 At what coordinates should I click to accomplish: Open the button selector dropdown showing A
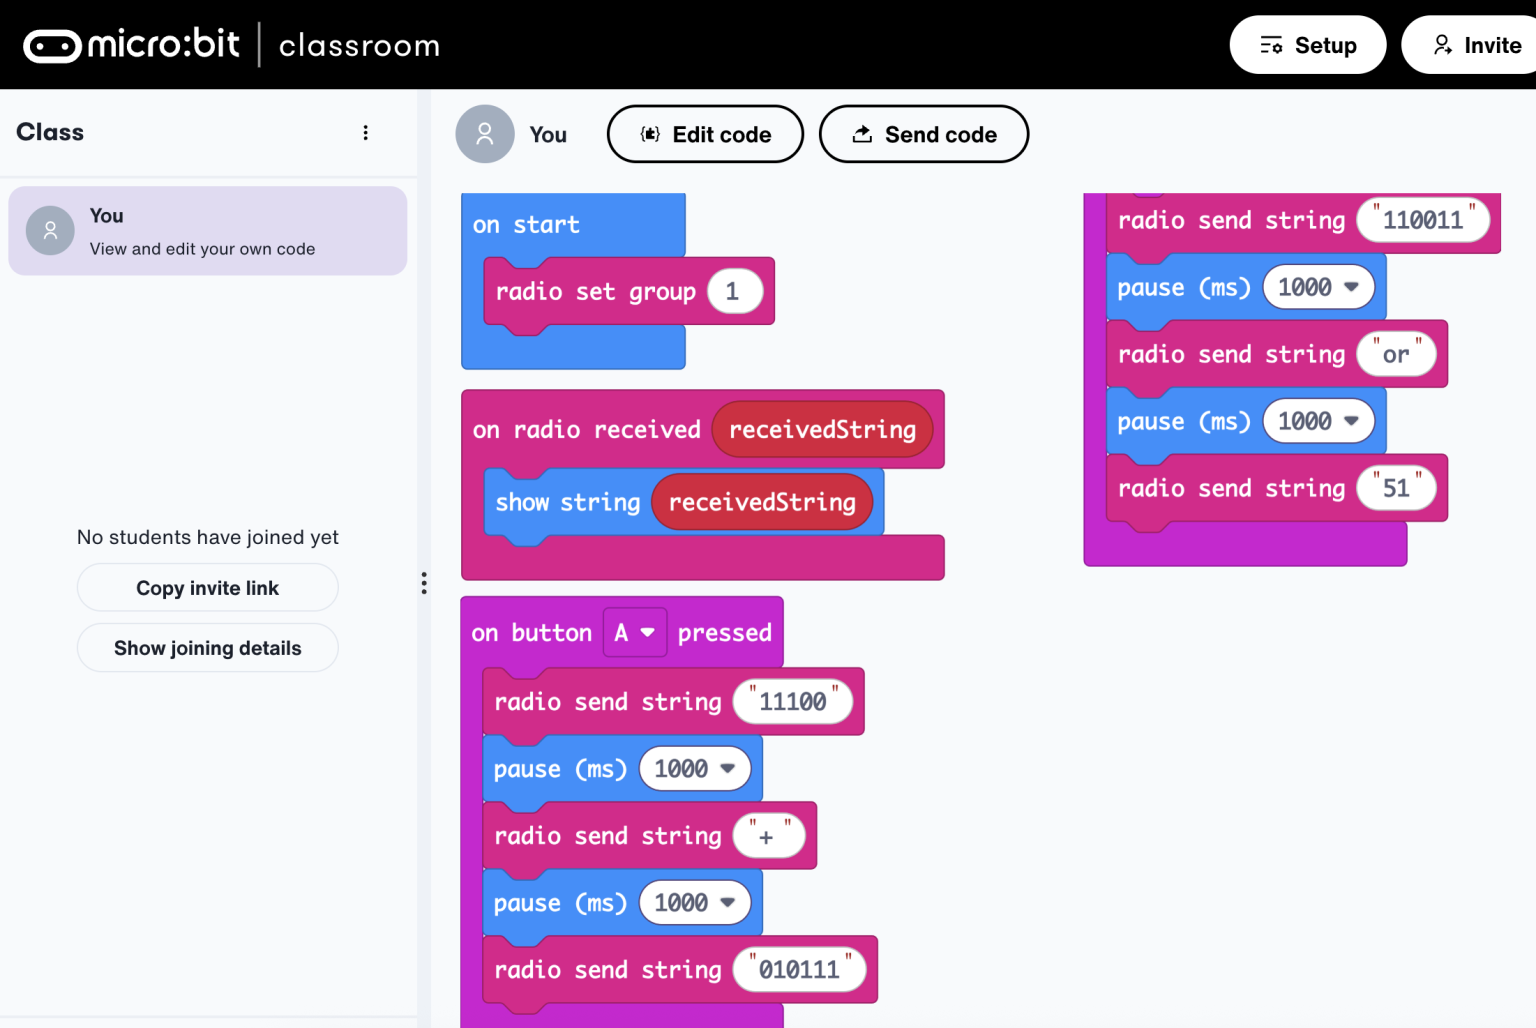[635, 632]
